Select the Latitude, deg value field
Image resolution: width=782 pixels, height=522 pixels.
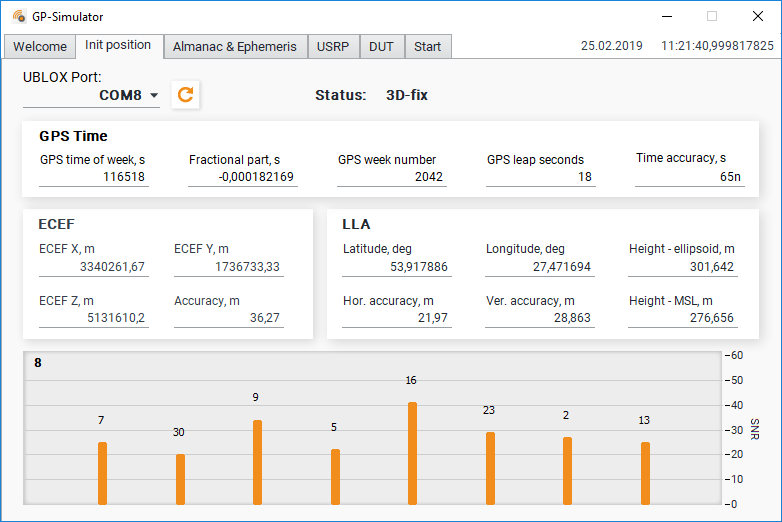(396, 267)
